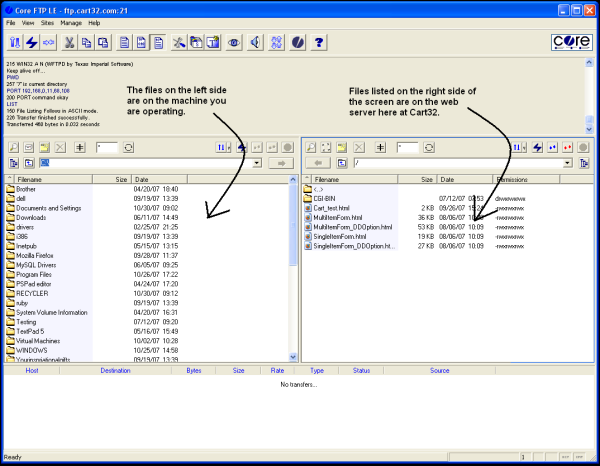This screenshot has width=600, height=466.
Task: Select MultiItemForm_DDOption.html file
Action: point(352,227)
